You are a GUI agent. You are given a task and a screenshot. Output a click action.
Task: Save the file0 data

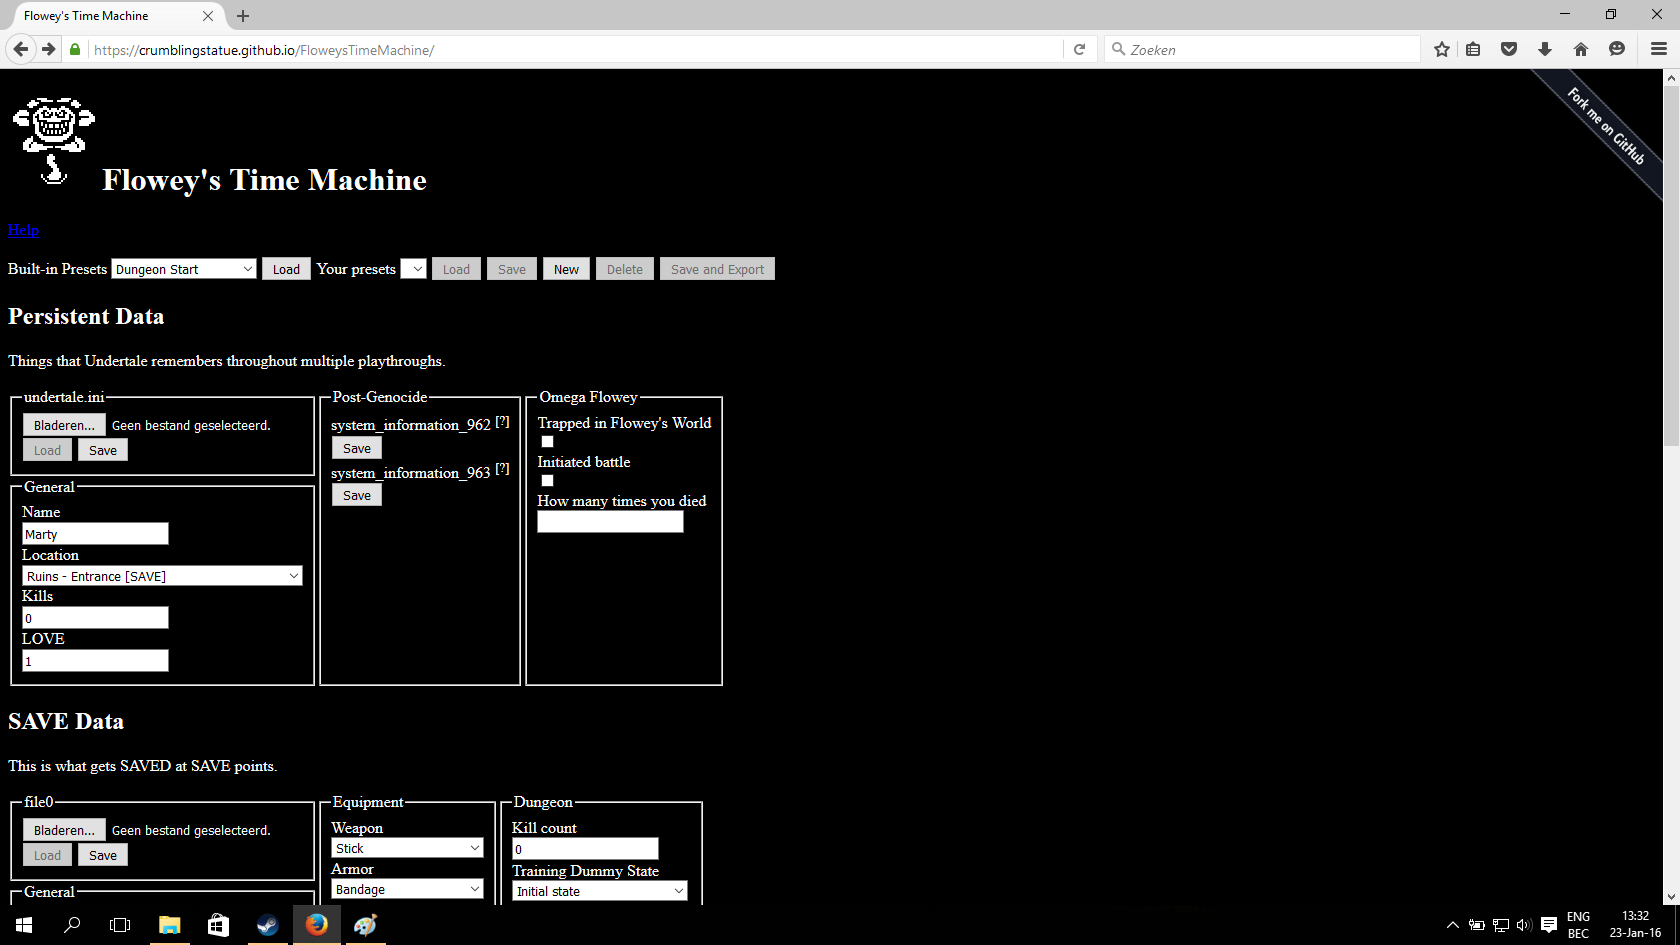pos(103,855)
